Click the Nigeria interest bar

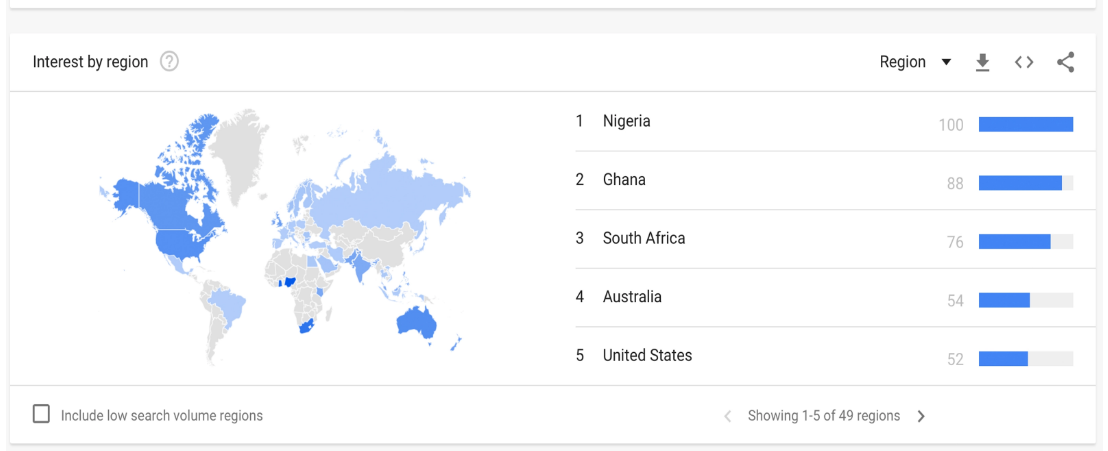click(1025, 124)
